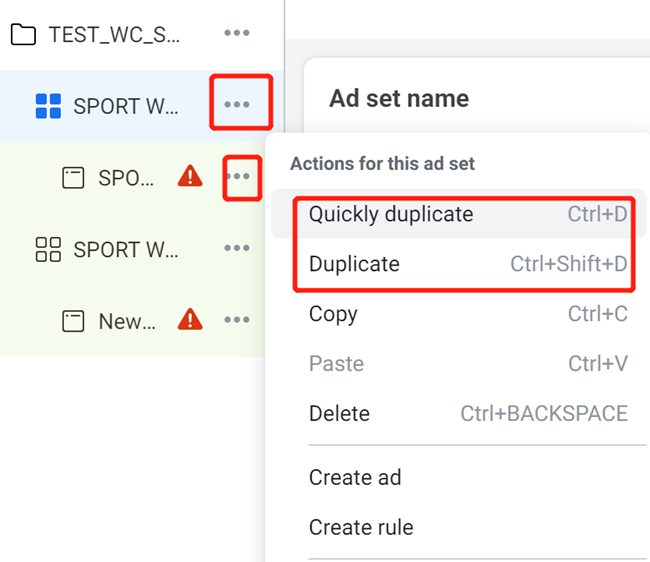Choose Create rule from the menu

[x=361, y=527]
